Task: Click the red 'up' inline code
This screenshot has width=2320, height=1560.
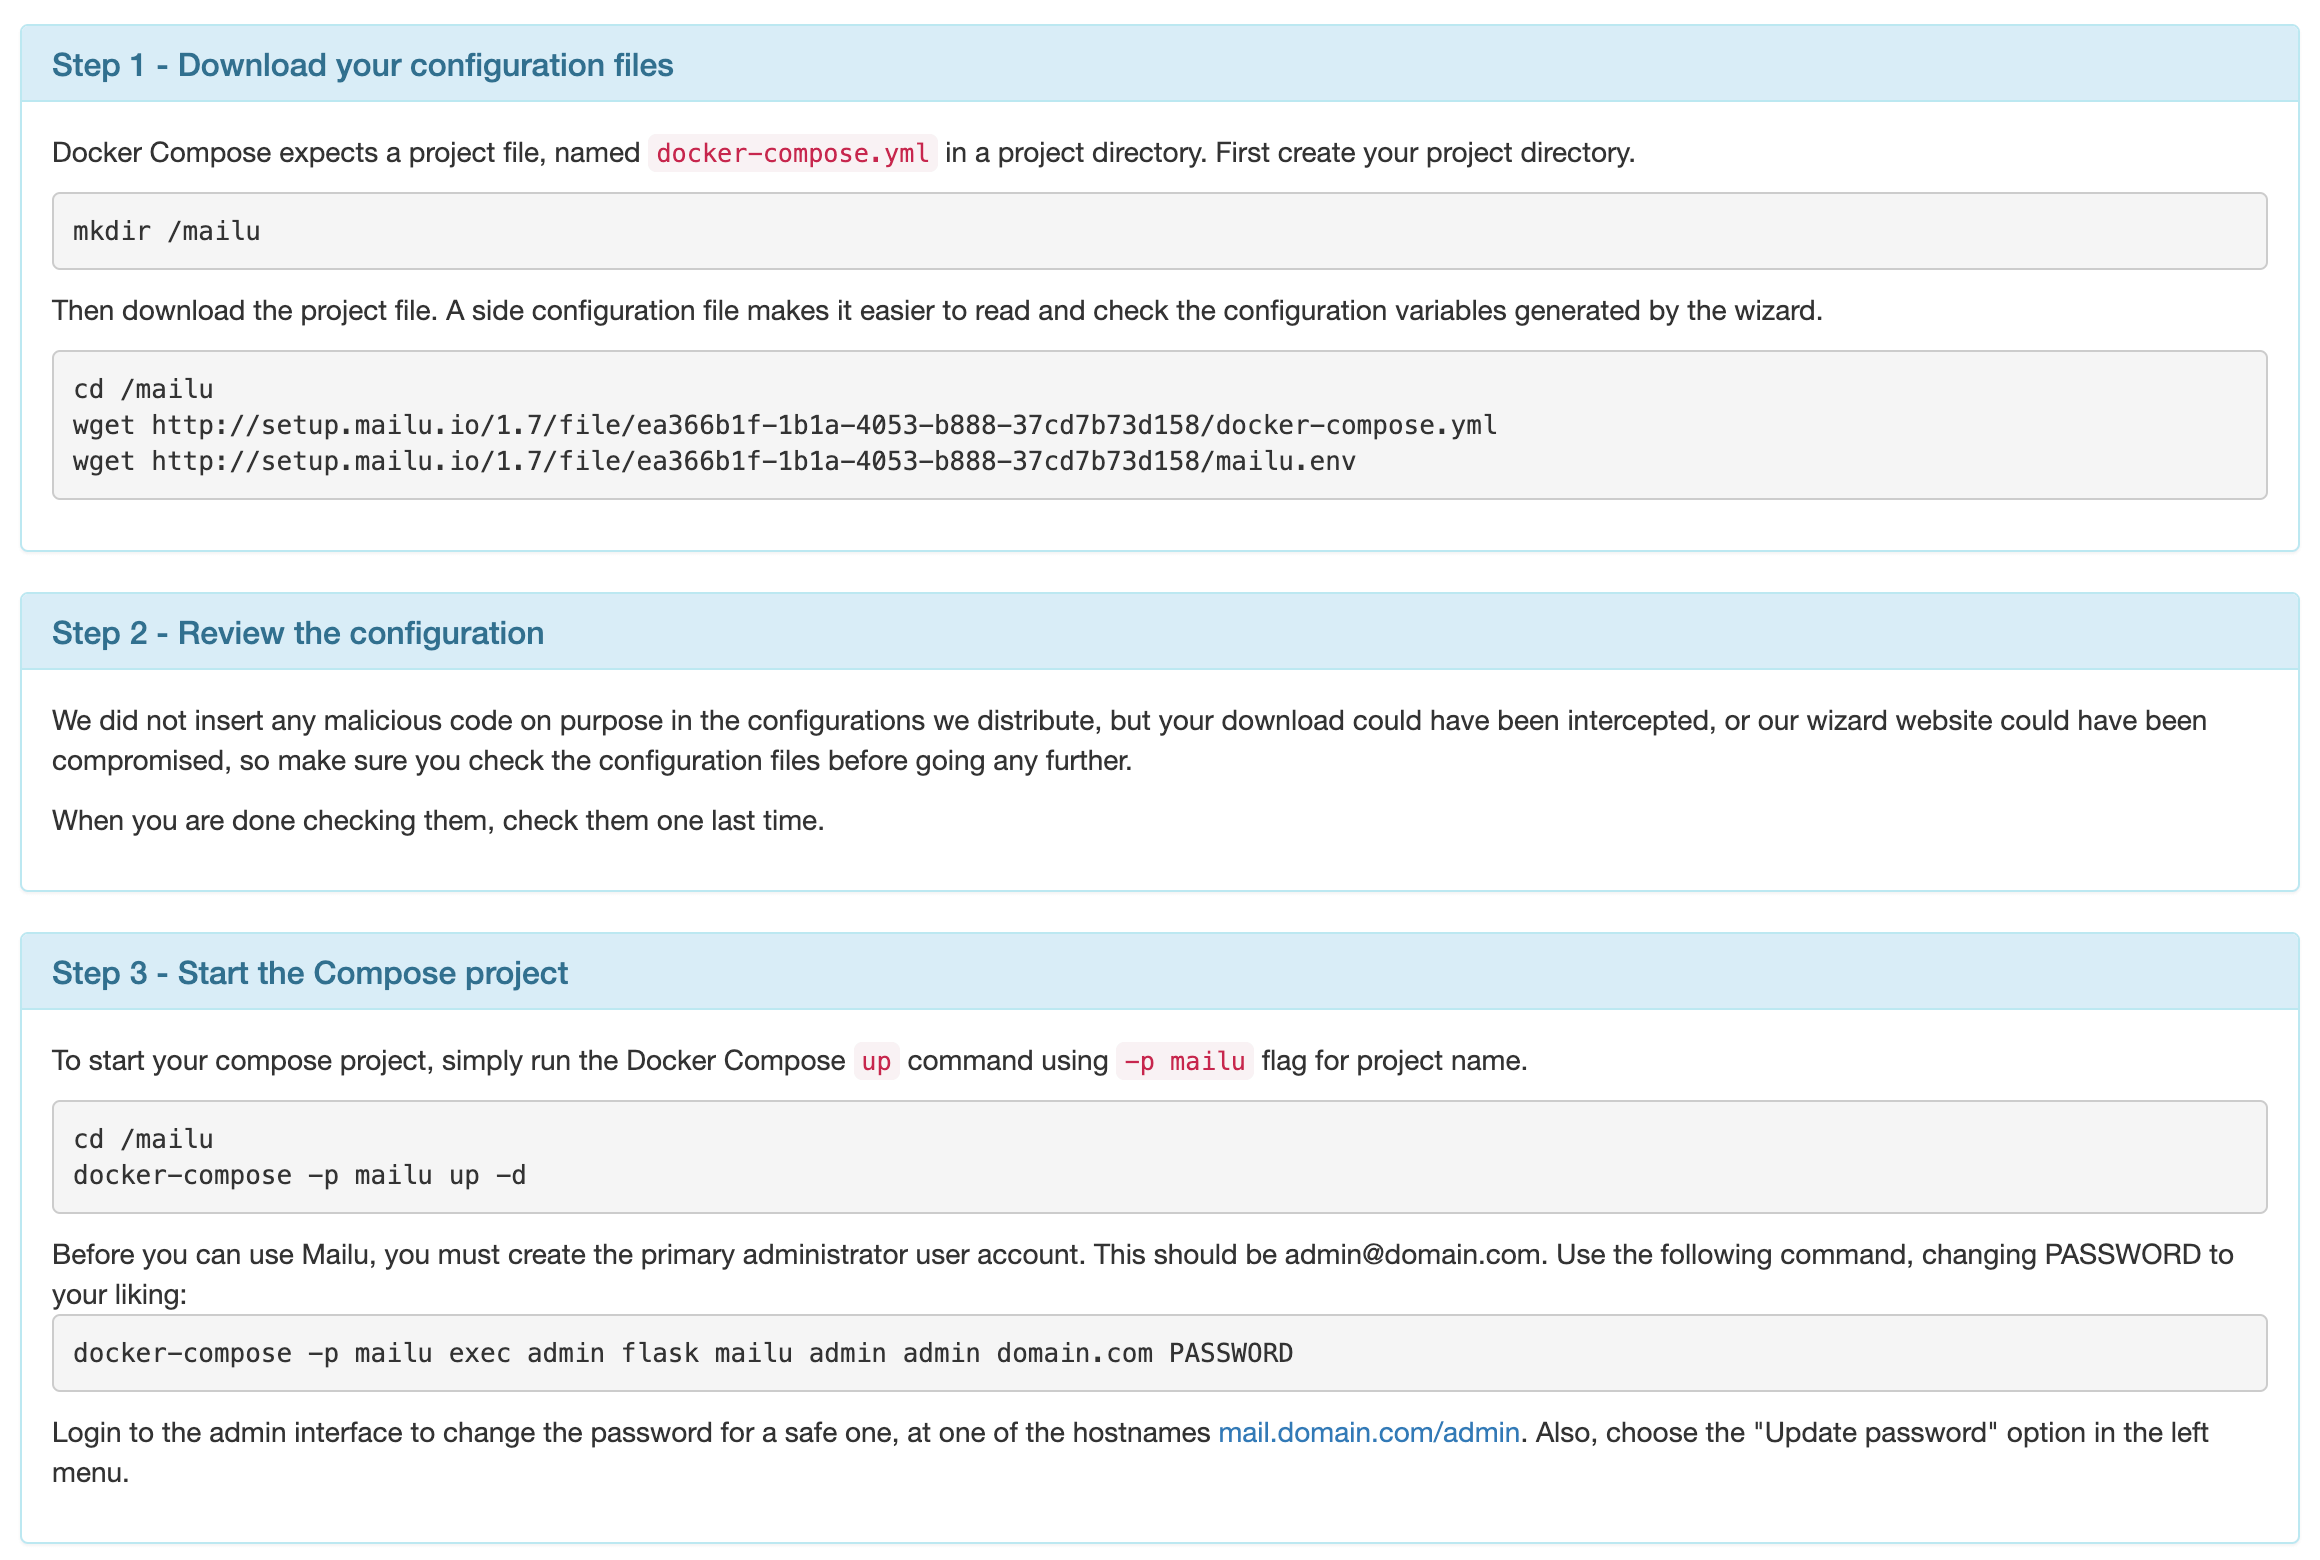Action: pos(876,1061)
